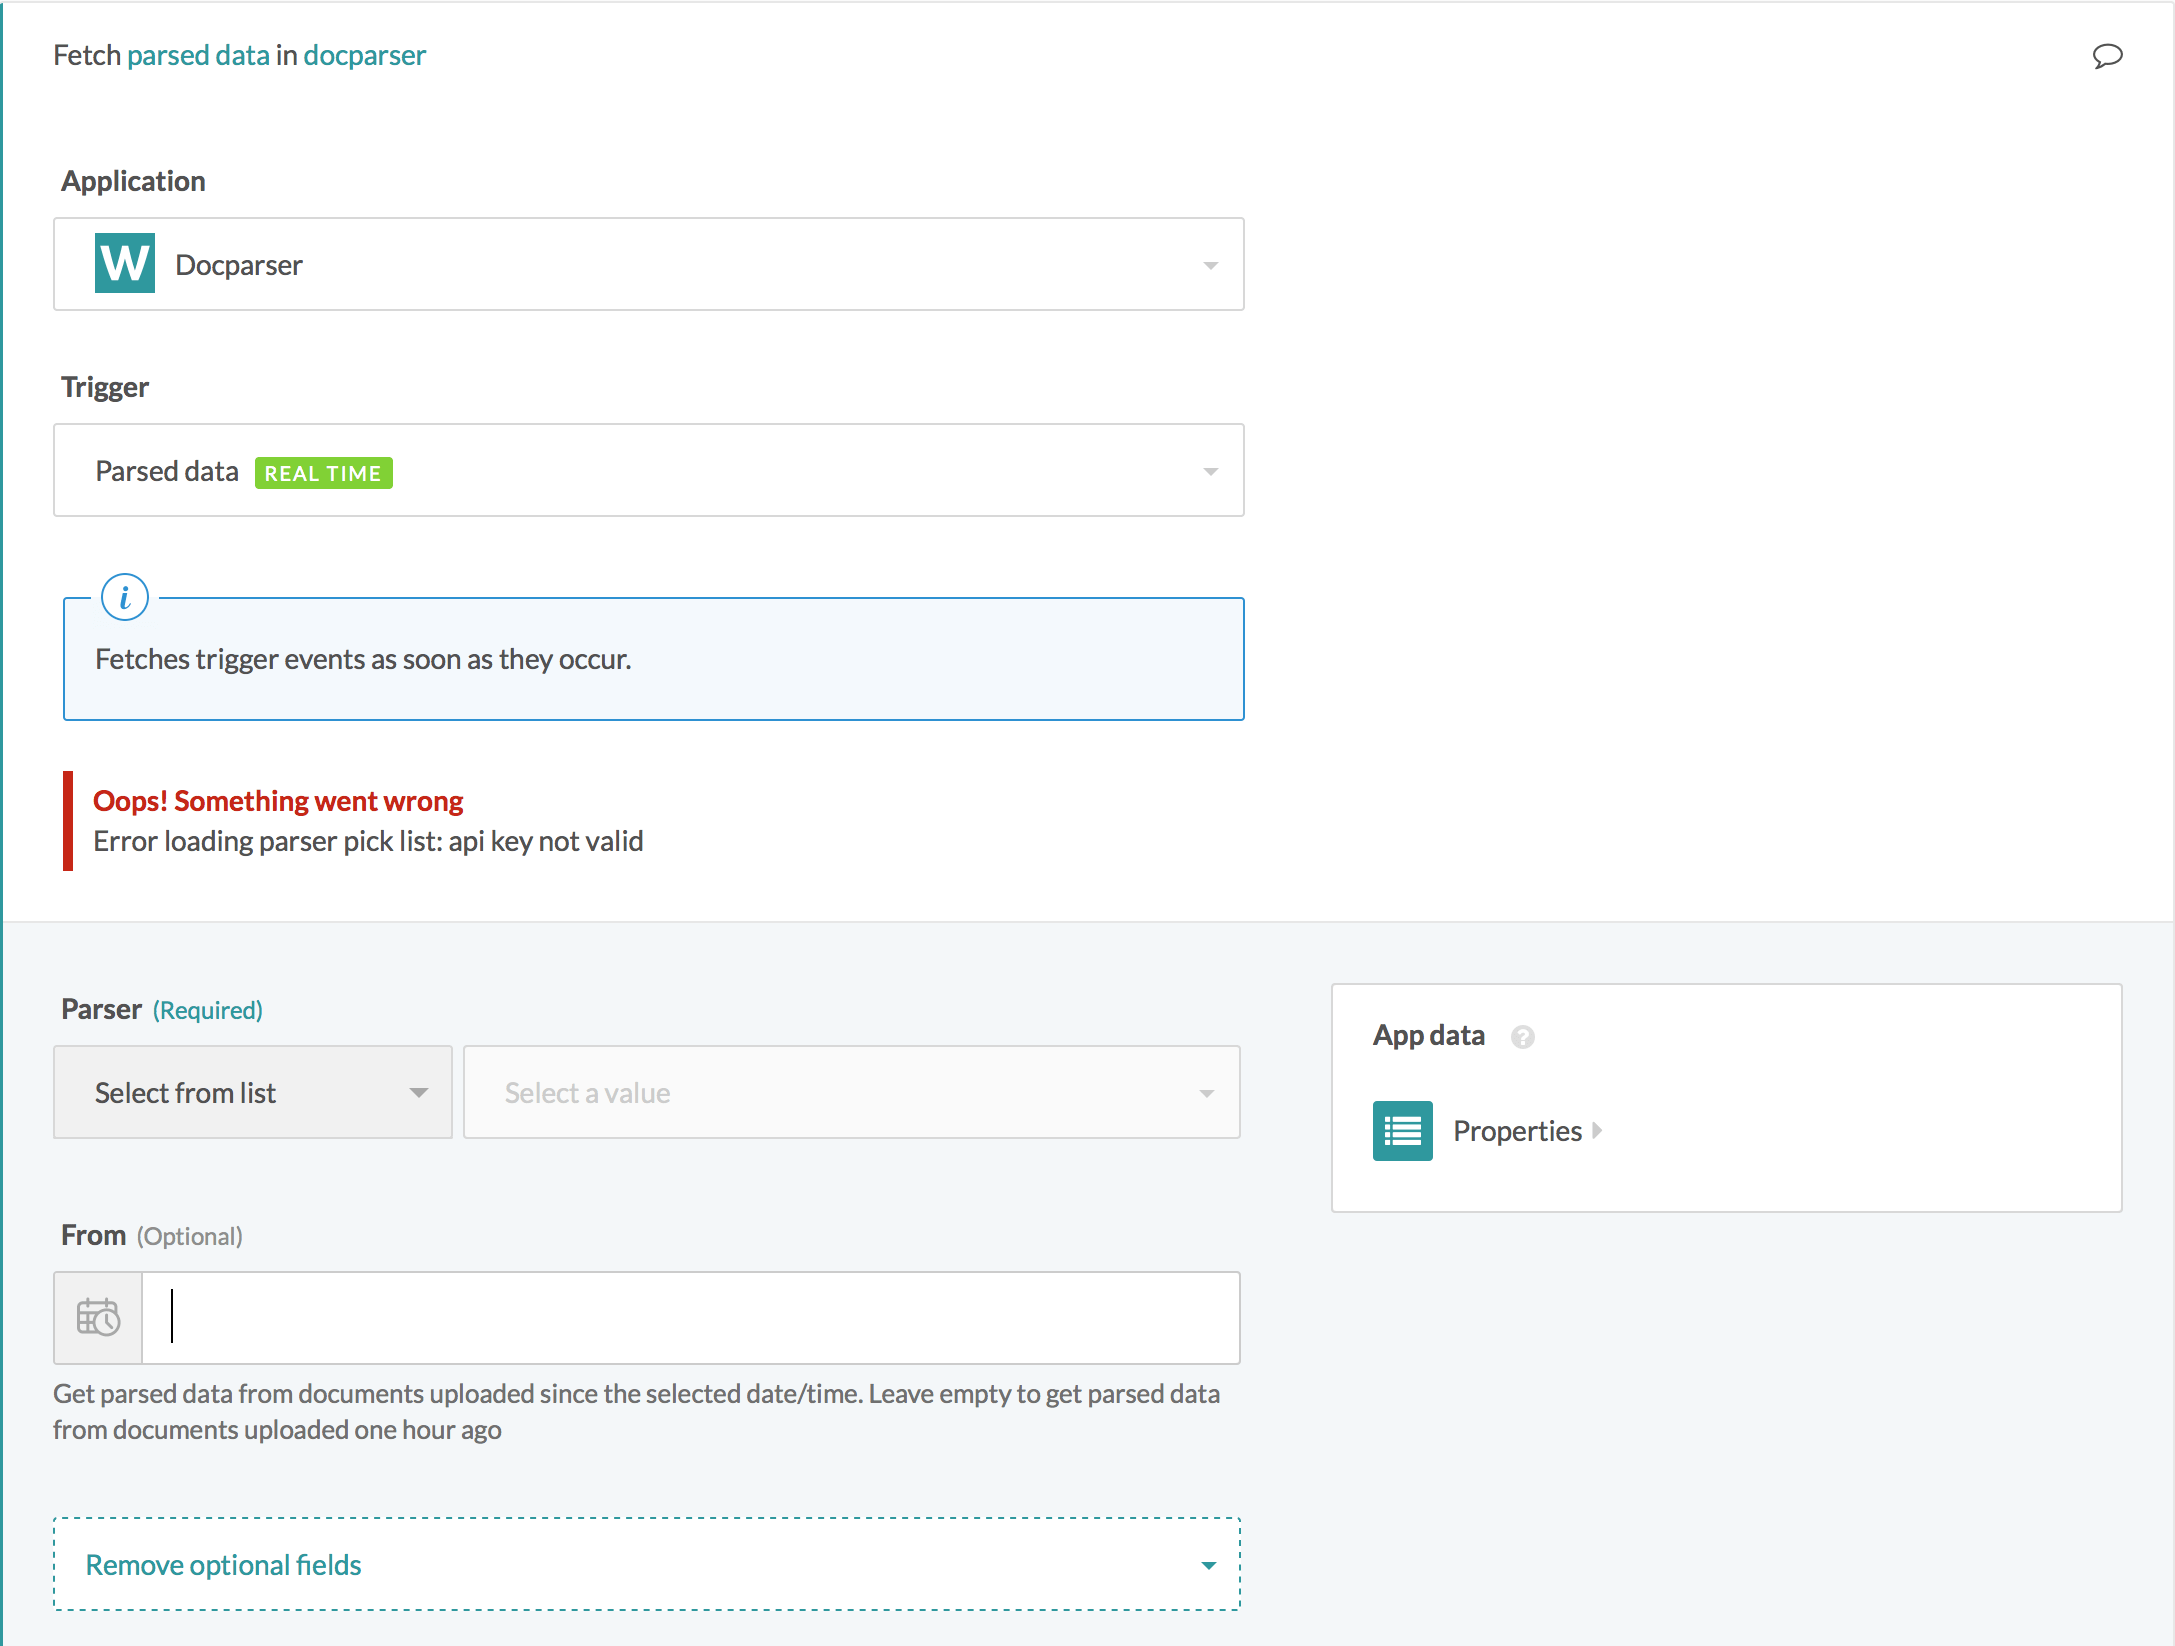
Task: Click the teal Properties list icon
Action: click(1402, 1130)
